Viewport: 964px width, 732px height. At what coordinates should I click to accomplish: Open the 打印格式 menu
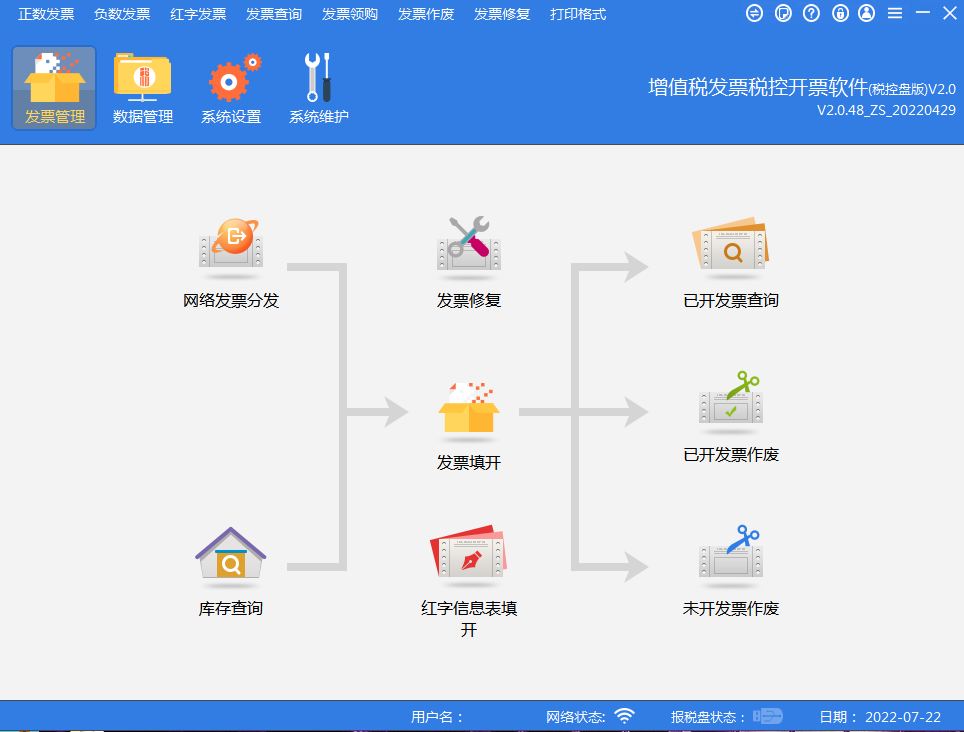click(x=578, y=14)
